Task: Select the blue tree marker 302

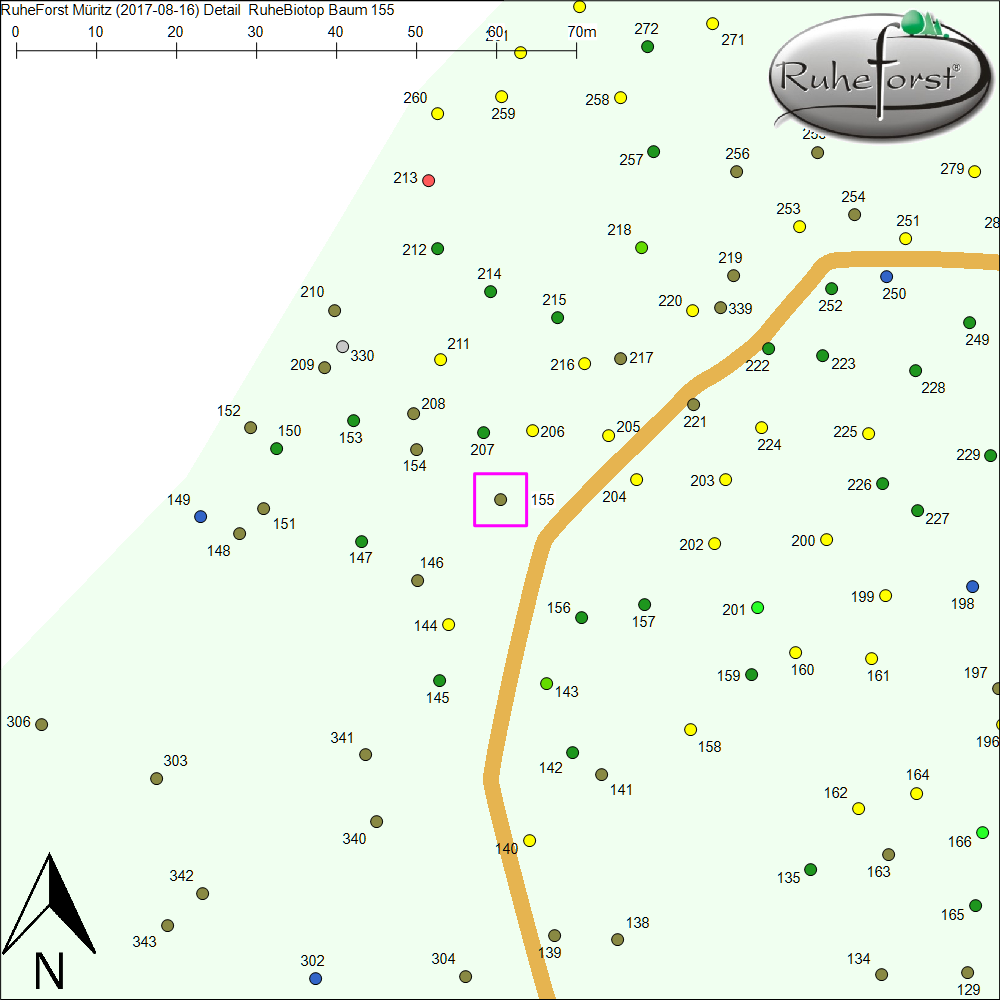Action: click(x=316, y=977)
